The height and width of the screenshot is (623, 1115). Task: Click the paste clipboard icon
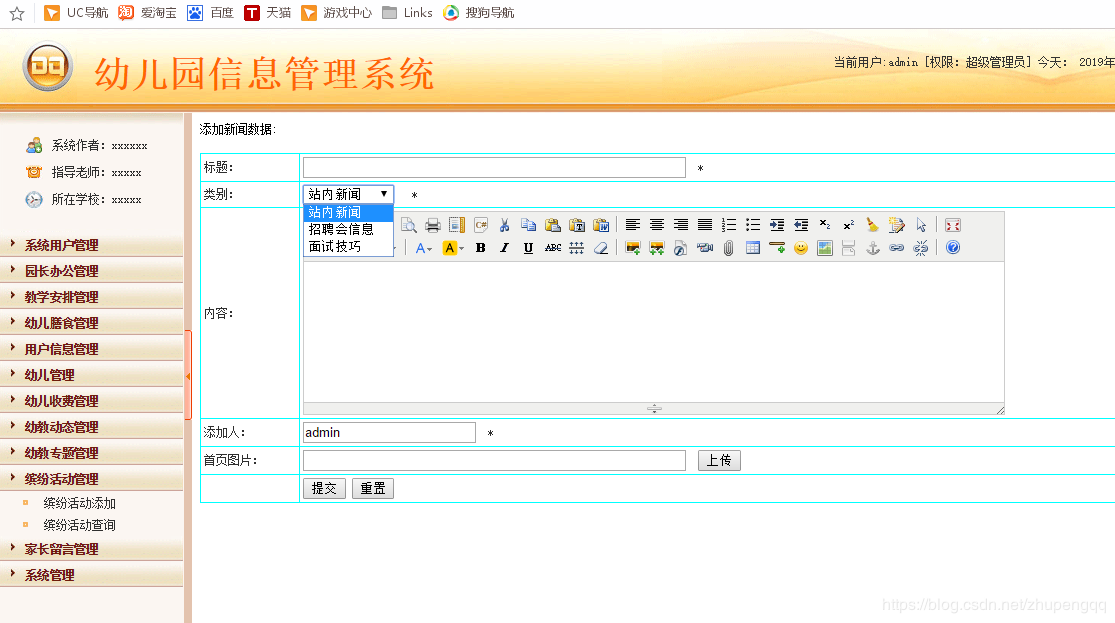coord(553,225)
